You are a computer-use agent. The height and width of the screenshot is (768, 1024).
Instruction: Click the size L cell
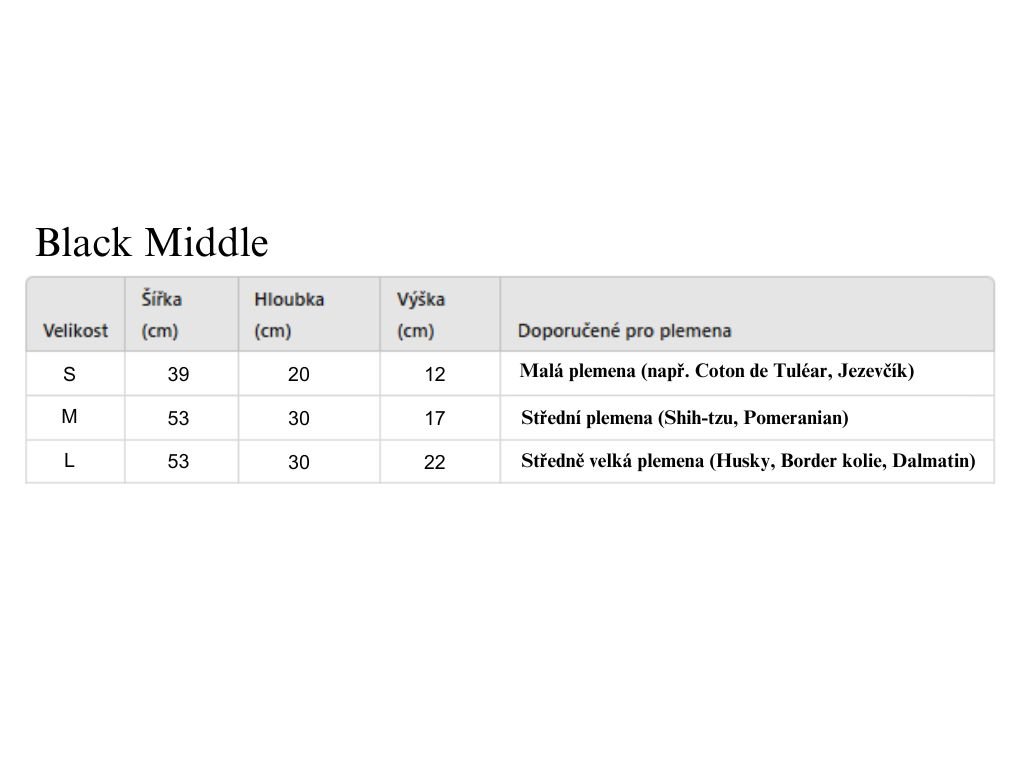pos(69,461)
